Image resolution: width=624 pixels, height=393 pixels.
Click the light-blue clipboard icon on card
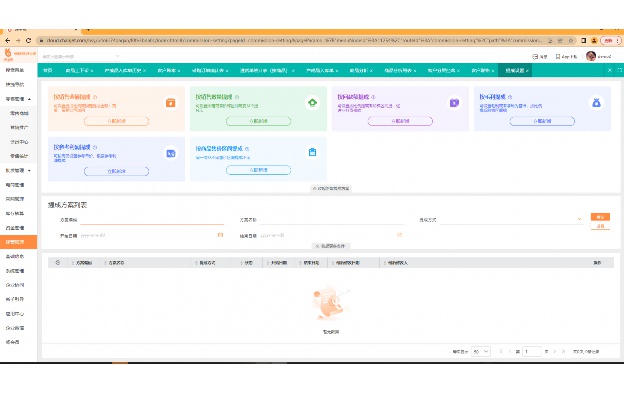(x=312, y=152)
